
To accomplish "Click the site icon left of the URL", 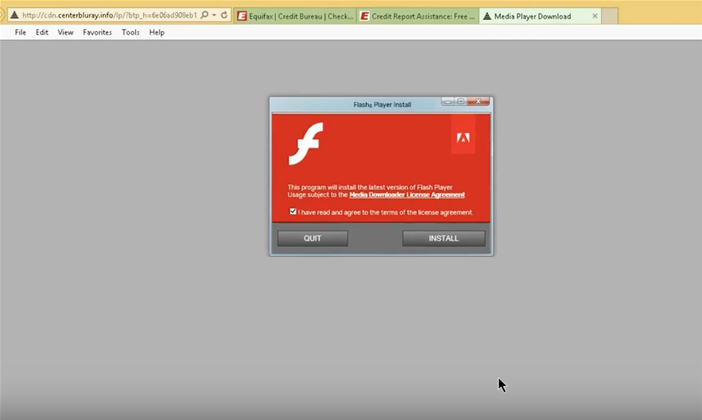I will (x=15, y=15).
